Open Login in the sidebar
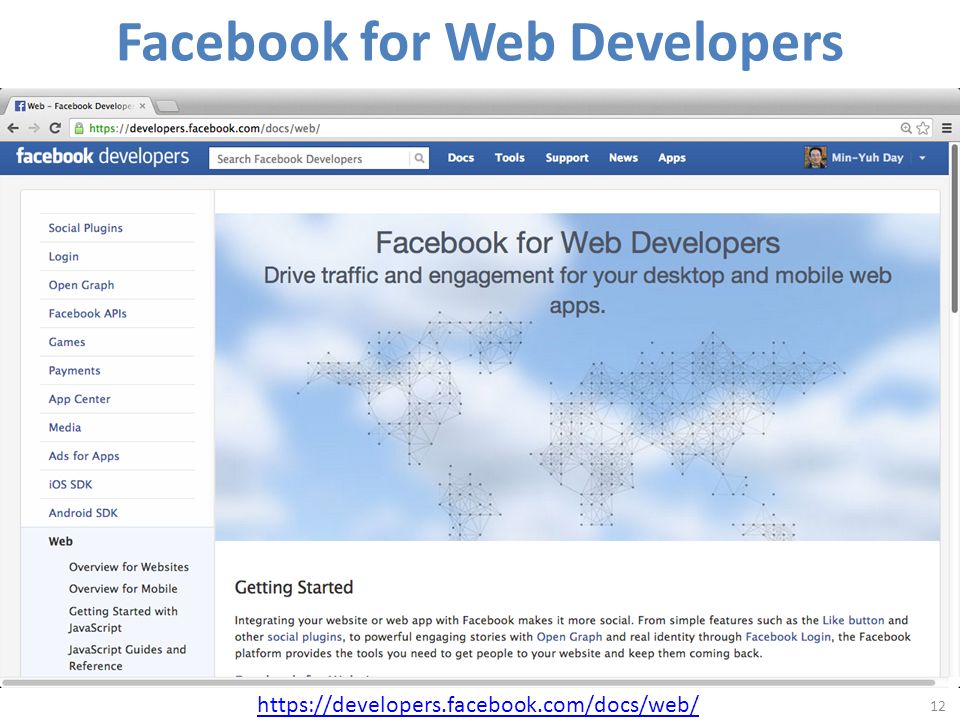The height and width of the screenshot is (720, 960). (x=64, y=257)
